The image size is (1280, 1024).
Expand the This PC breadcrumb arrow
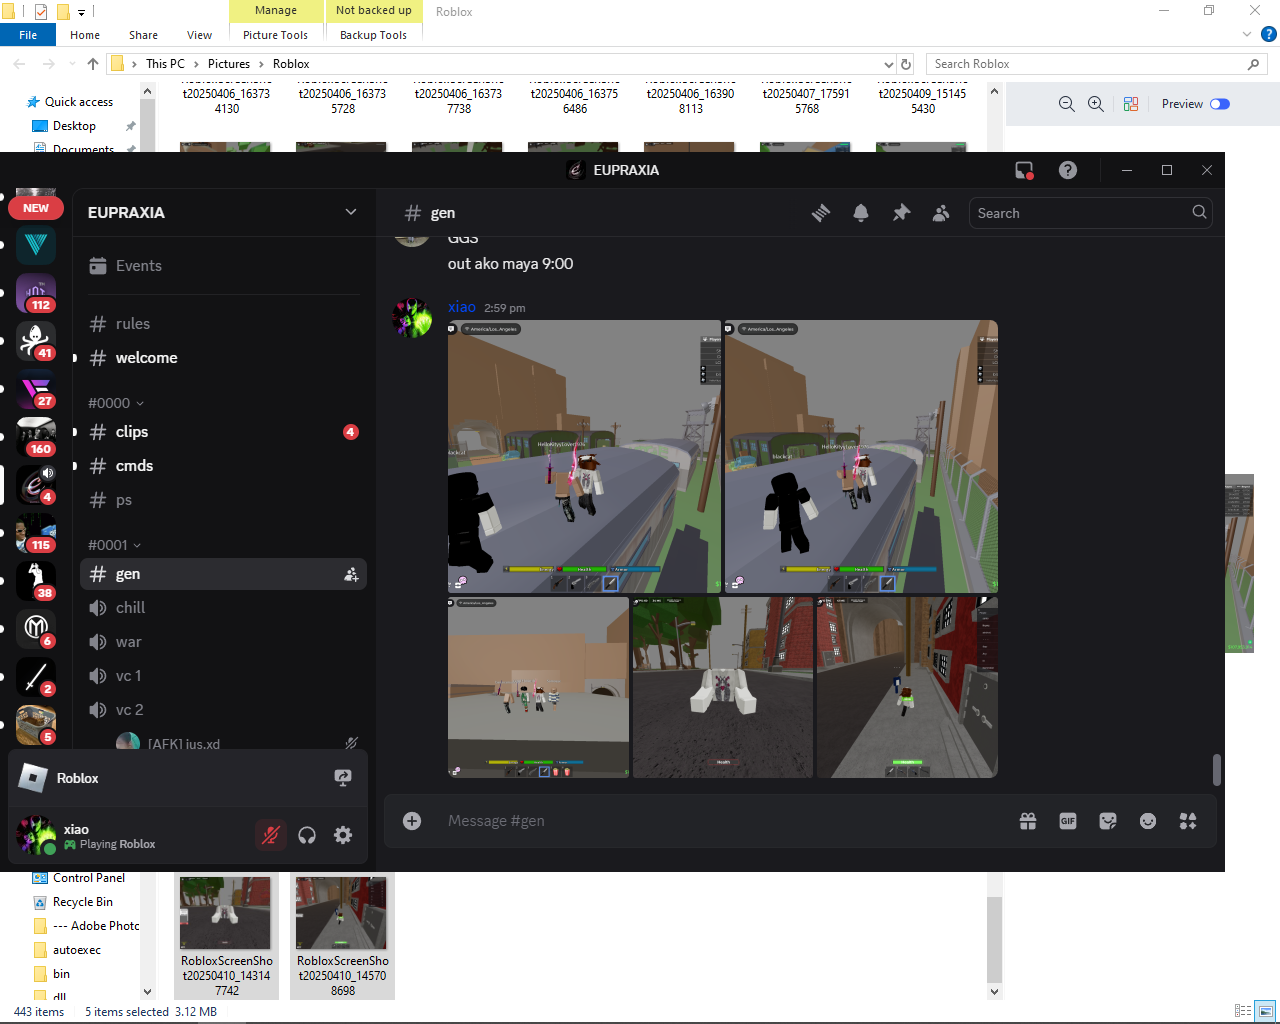point(197,64)
